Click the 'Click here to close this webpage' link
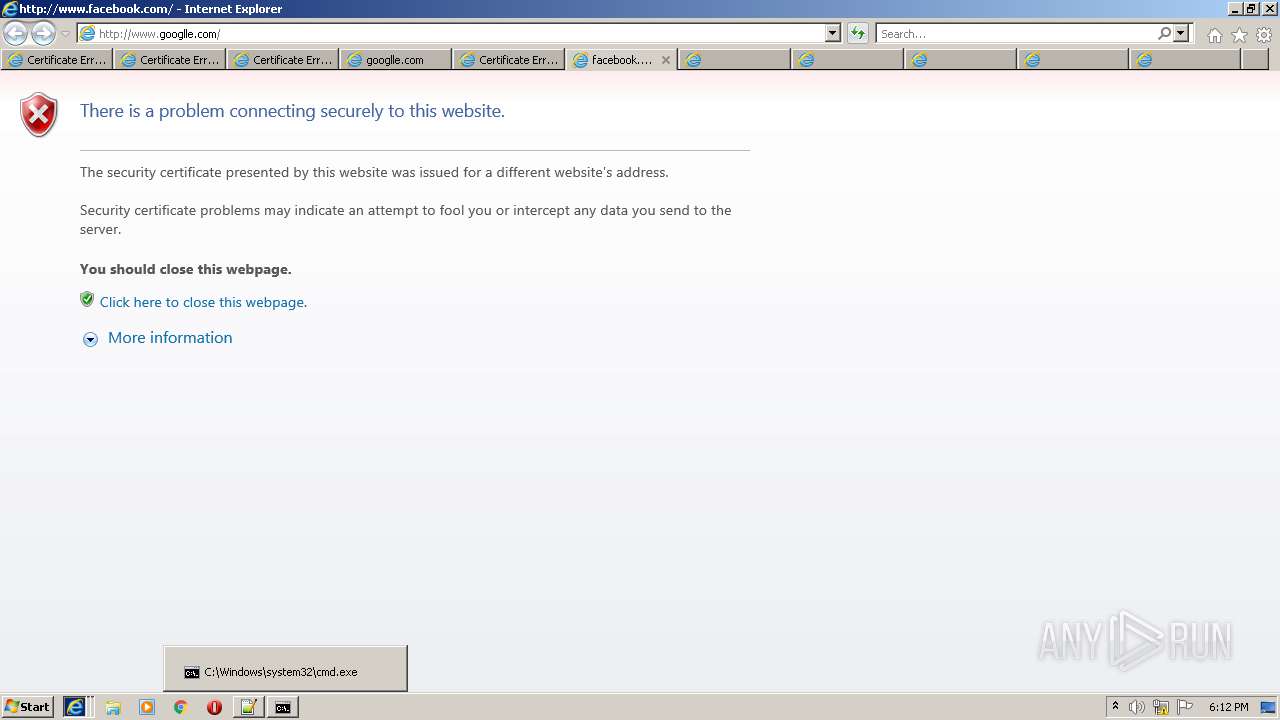Screen dimensions: 1280x720 tap(203, 302)
